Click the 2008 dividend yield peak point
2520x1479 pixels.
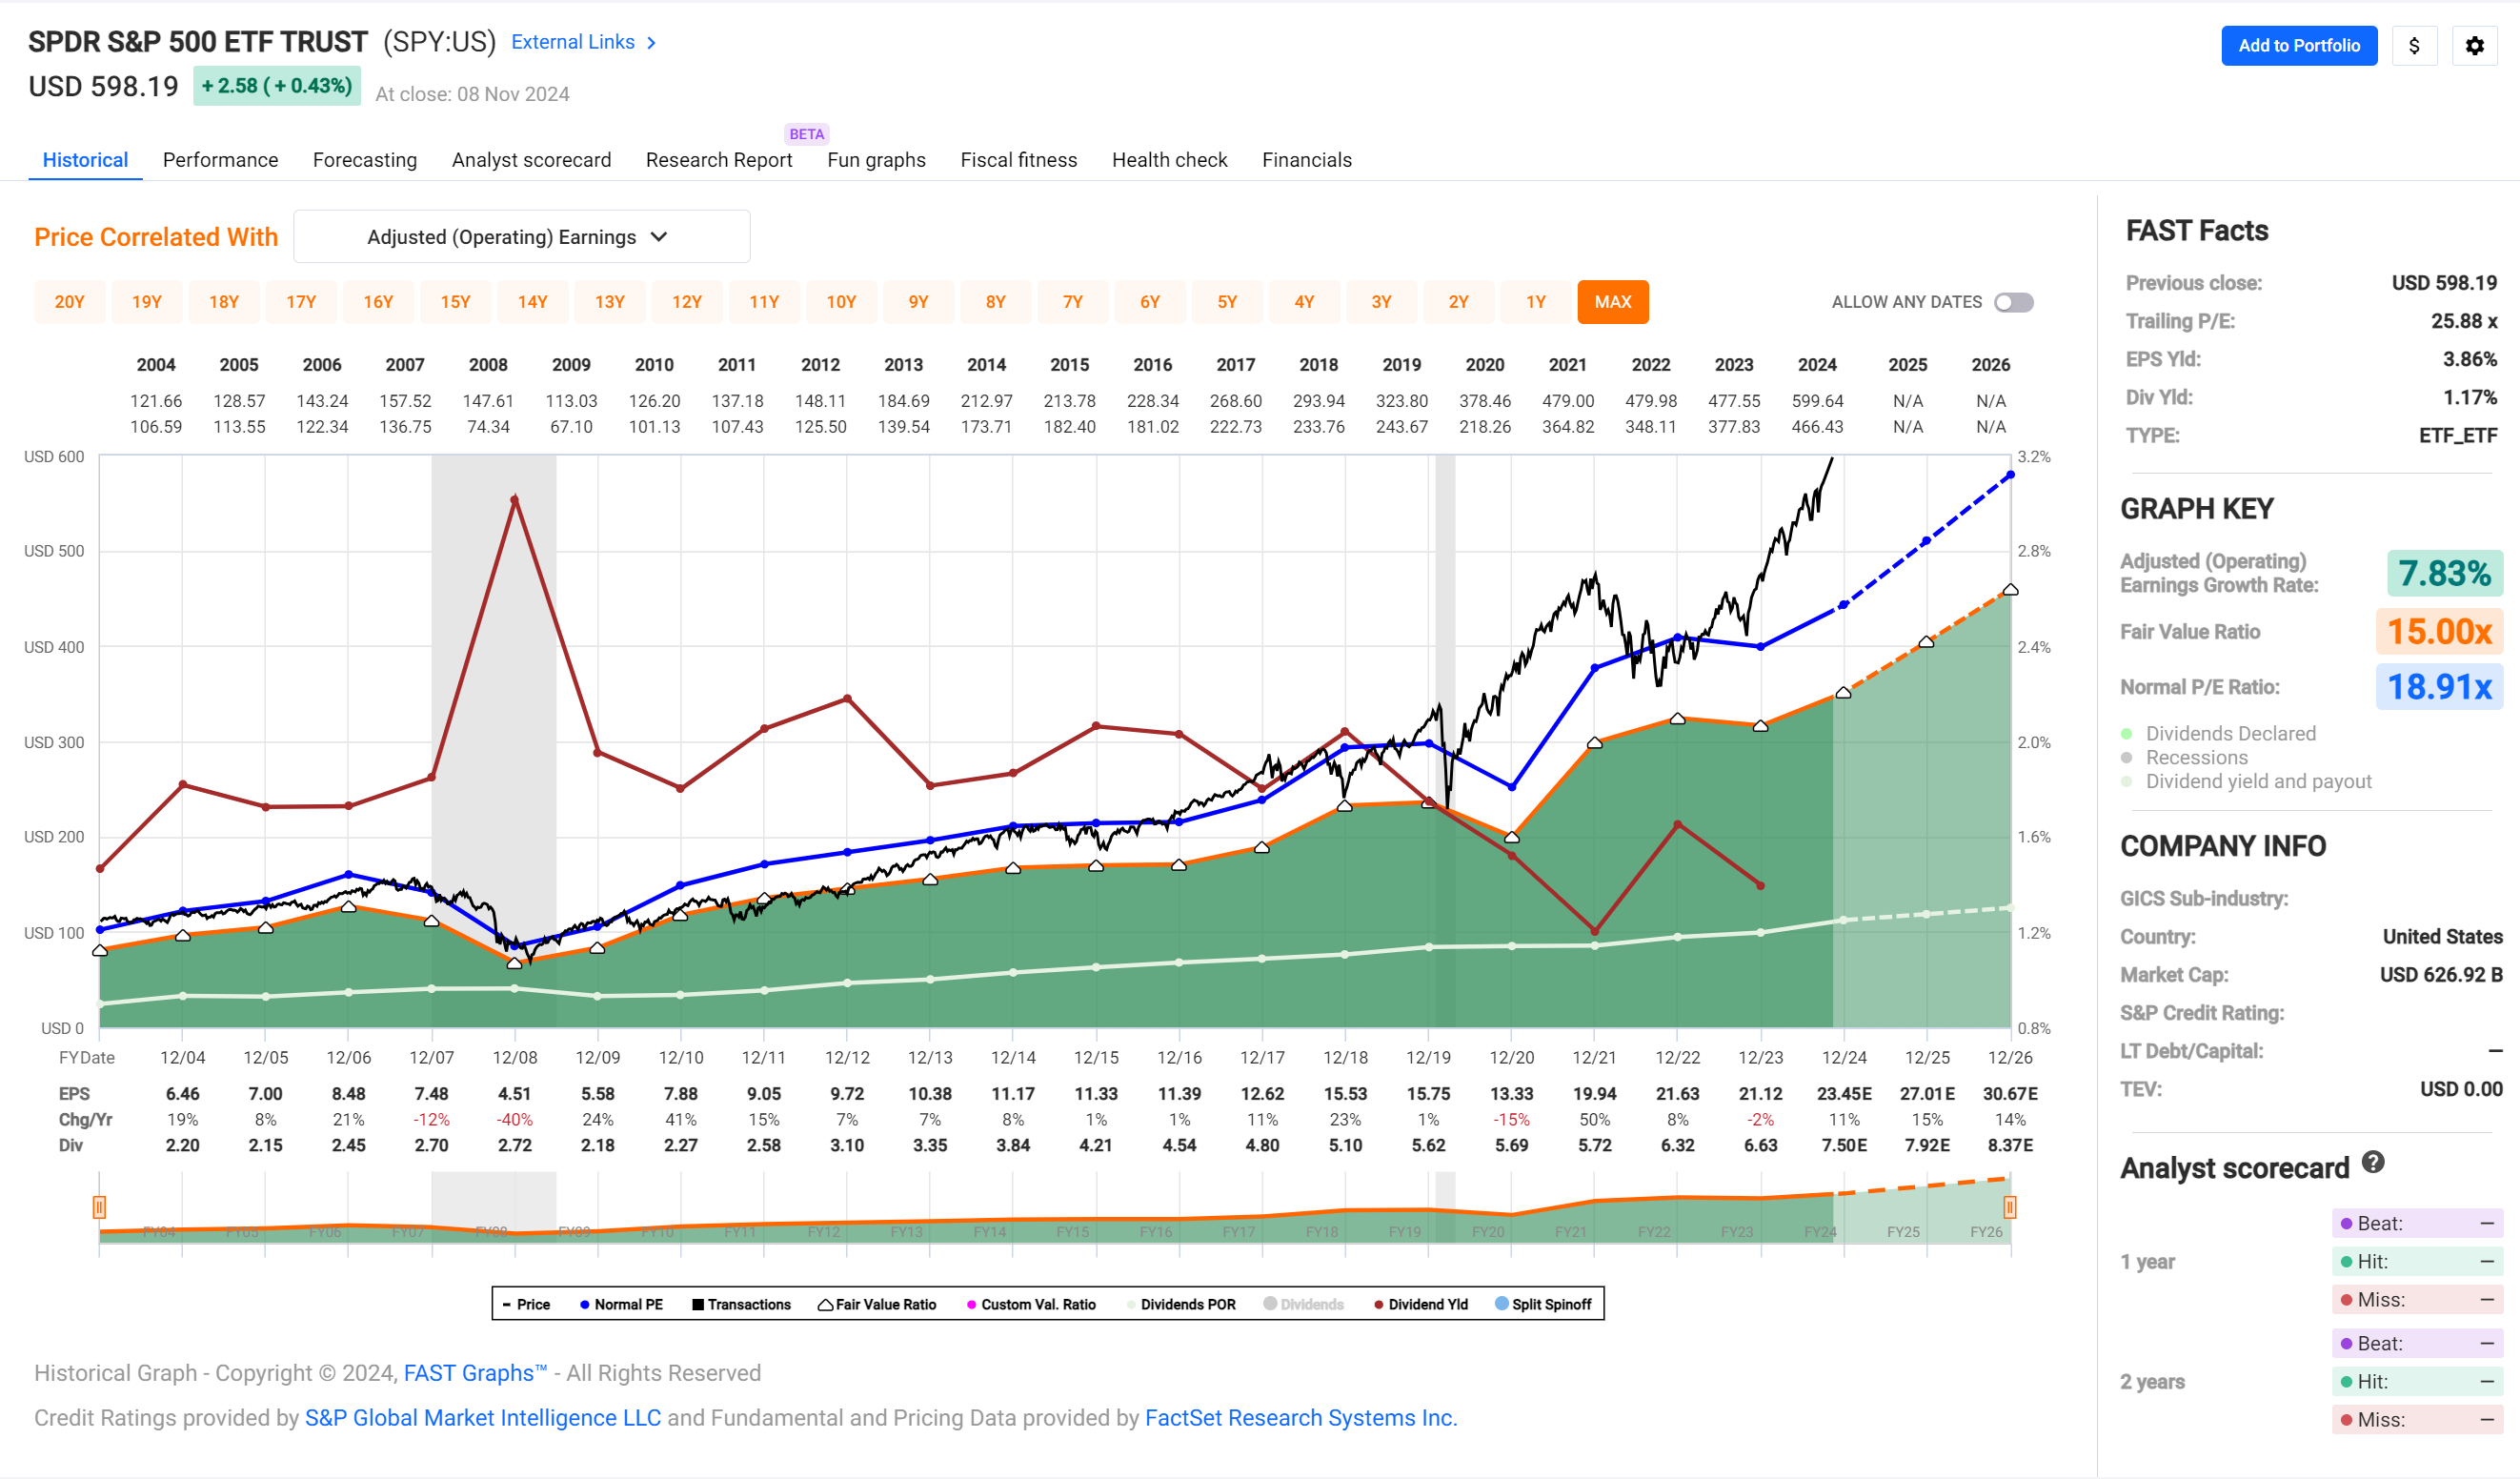515,499
